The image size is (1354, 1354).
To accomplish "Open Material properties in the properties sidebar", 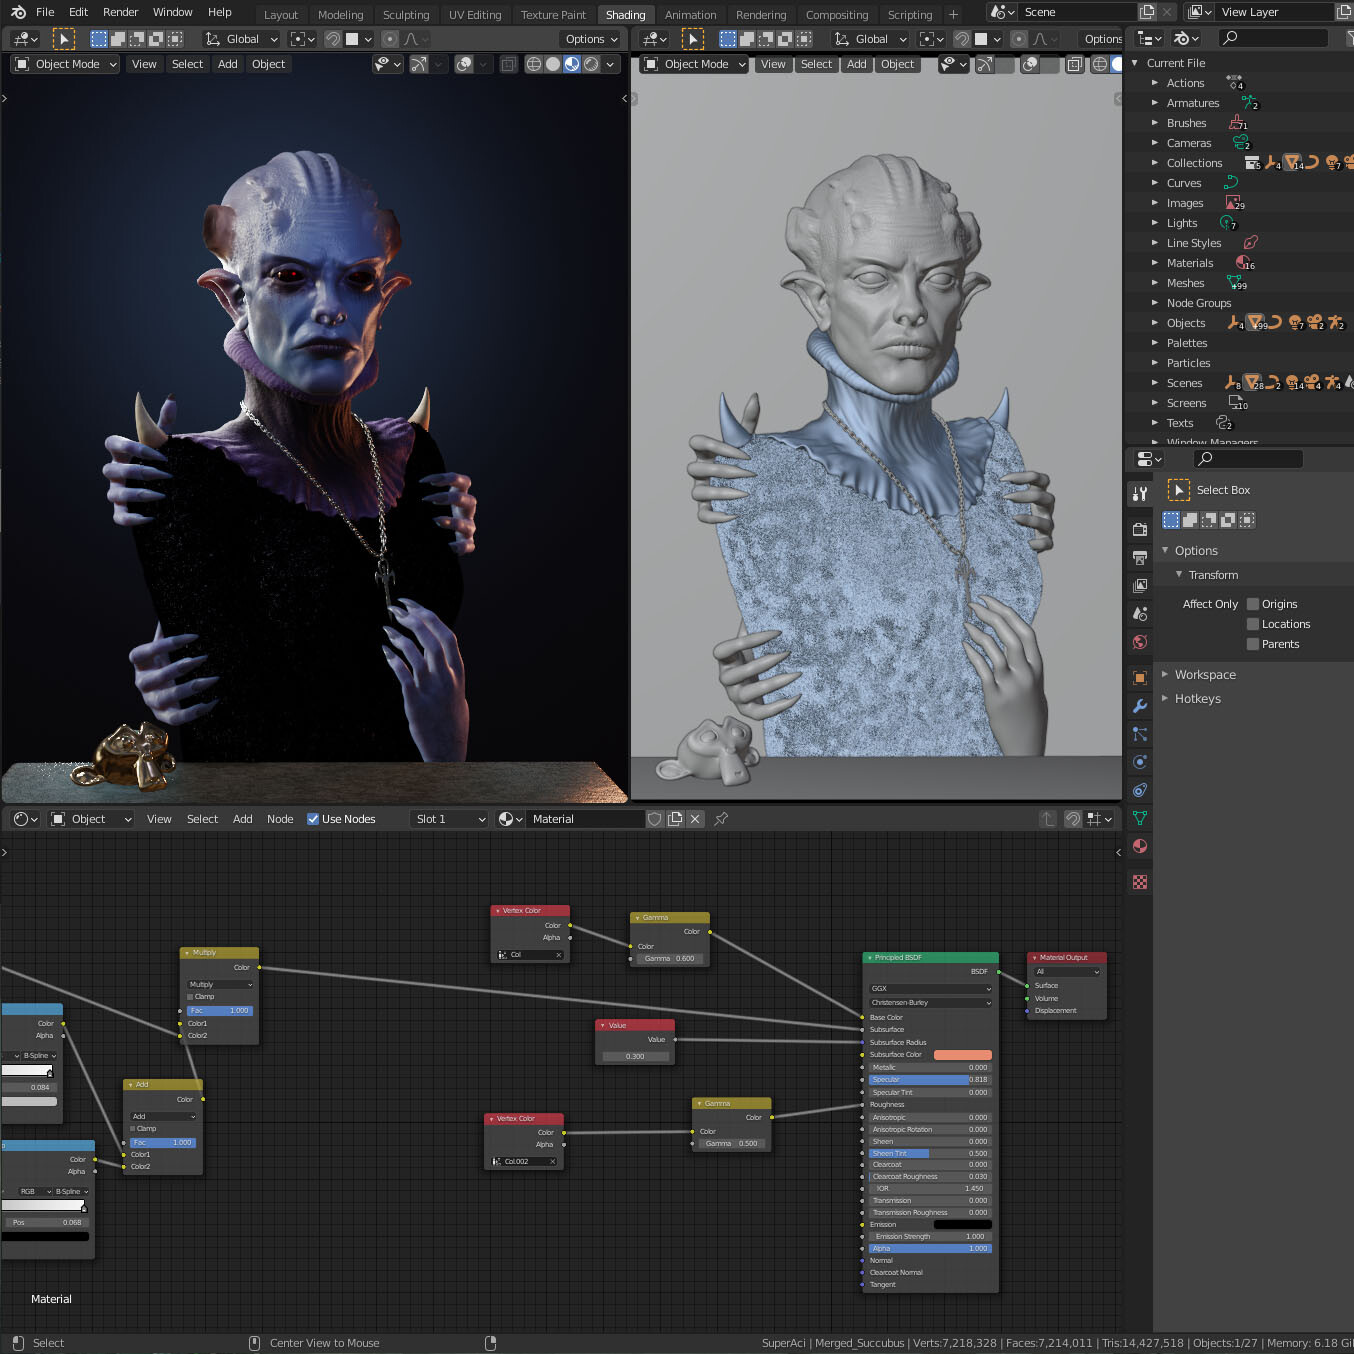I will click(x=1139, y=847).
